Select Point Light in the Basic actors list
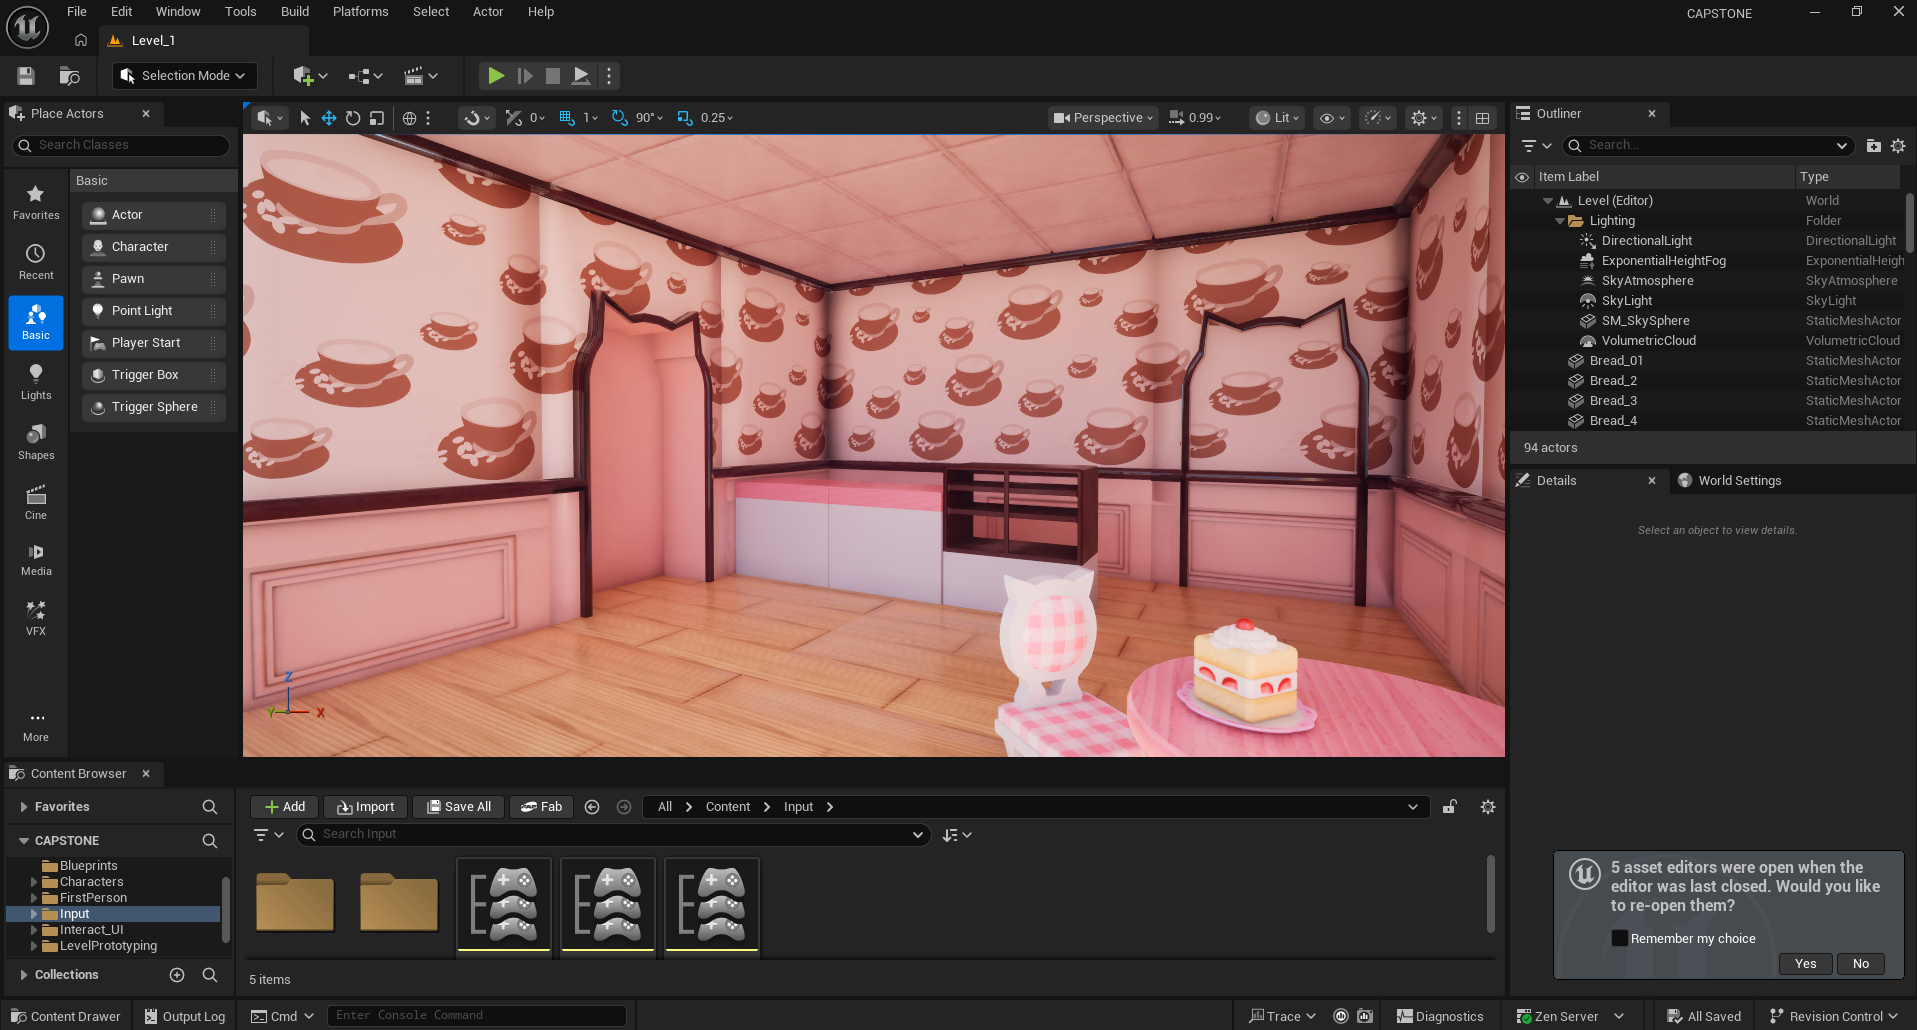The width and height of the screenshot is (1917, 1030). click(154, 311)
